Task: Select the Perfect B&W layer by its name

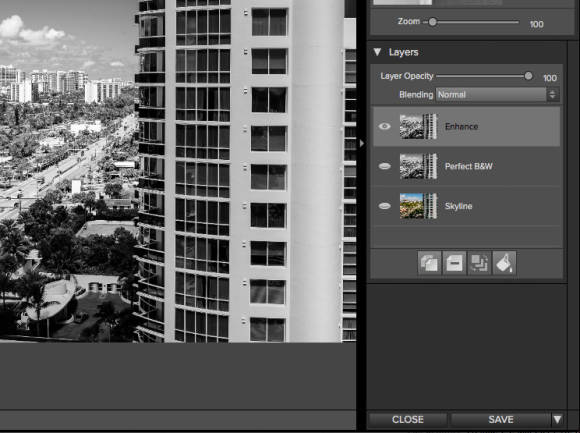Action: coord(468,166)
